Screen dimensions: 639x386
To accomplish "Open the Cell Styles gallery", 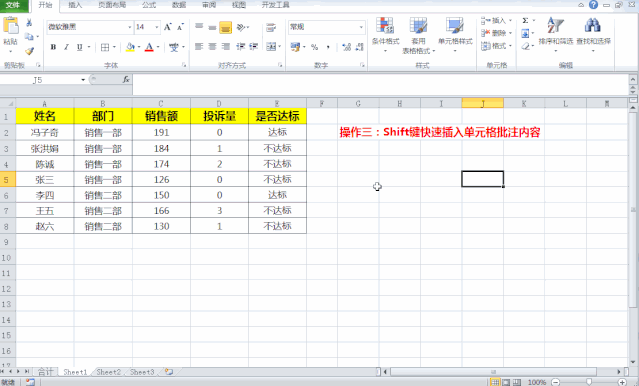I will (455, 35).
